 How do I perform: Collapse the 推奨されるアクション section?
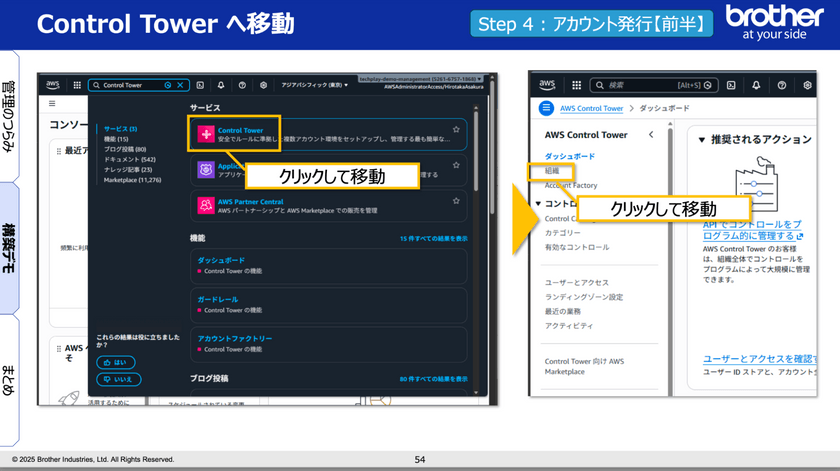coord(702,139)
